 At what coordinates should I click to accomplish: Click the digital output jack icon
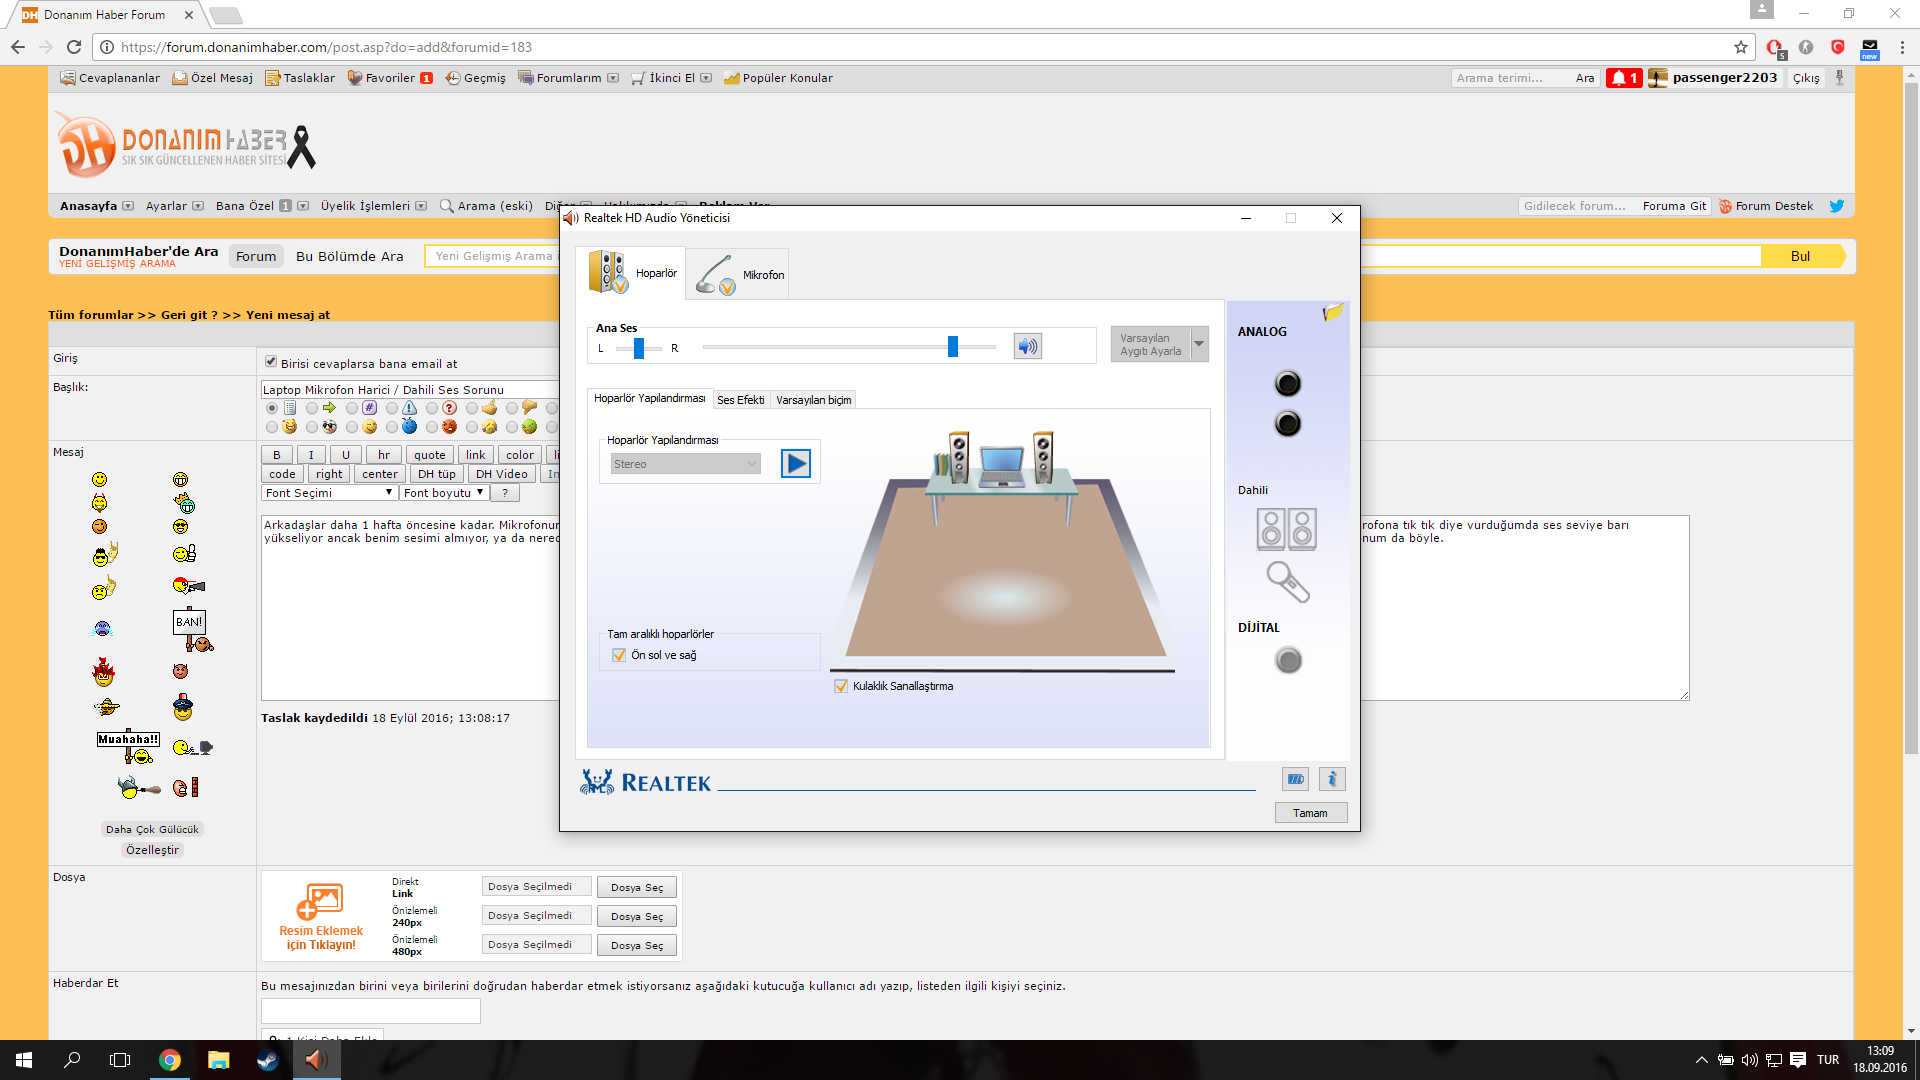tap(1288, 660)
